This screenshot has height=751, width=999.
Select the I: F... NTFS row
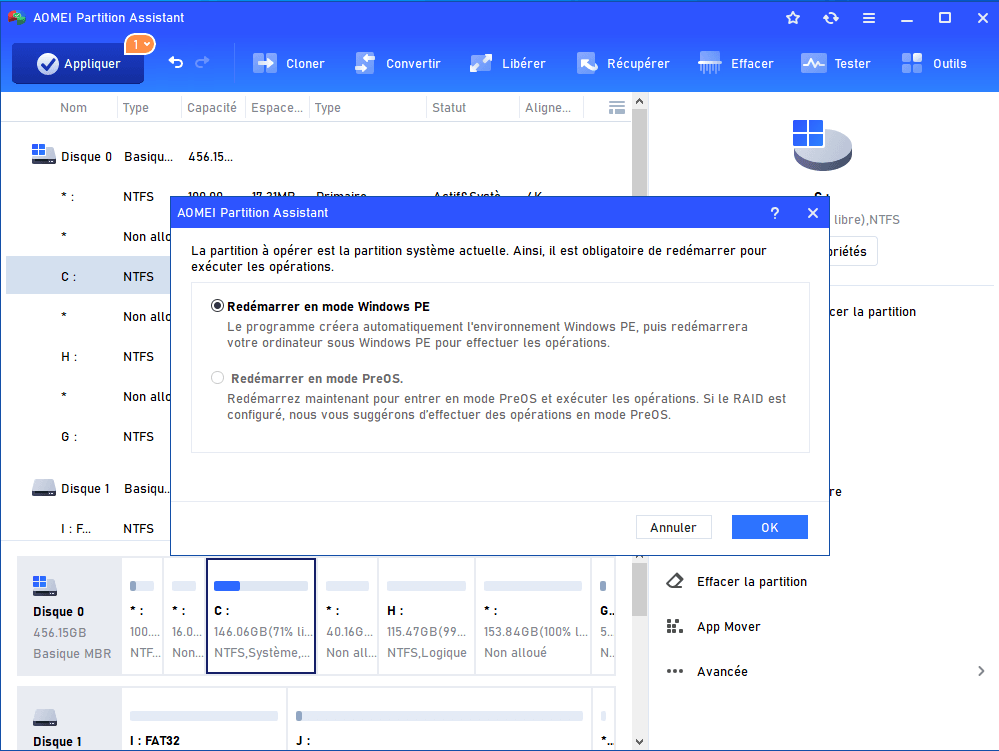[88, 529]
